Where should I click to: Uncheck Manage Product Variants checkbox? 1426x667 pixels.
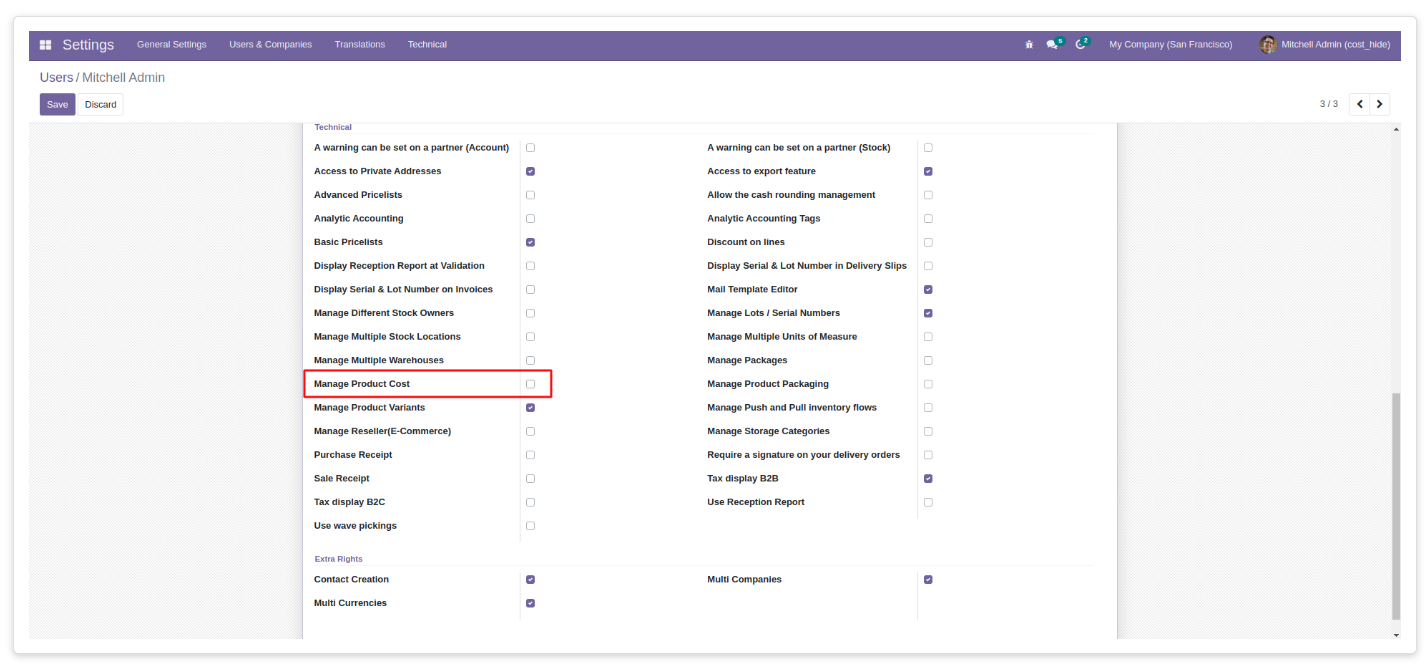pyautogui.click(x=530, y=407)
